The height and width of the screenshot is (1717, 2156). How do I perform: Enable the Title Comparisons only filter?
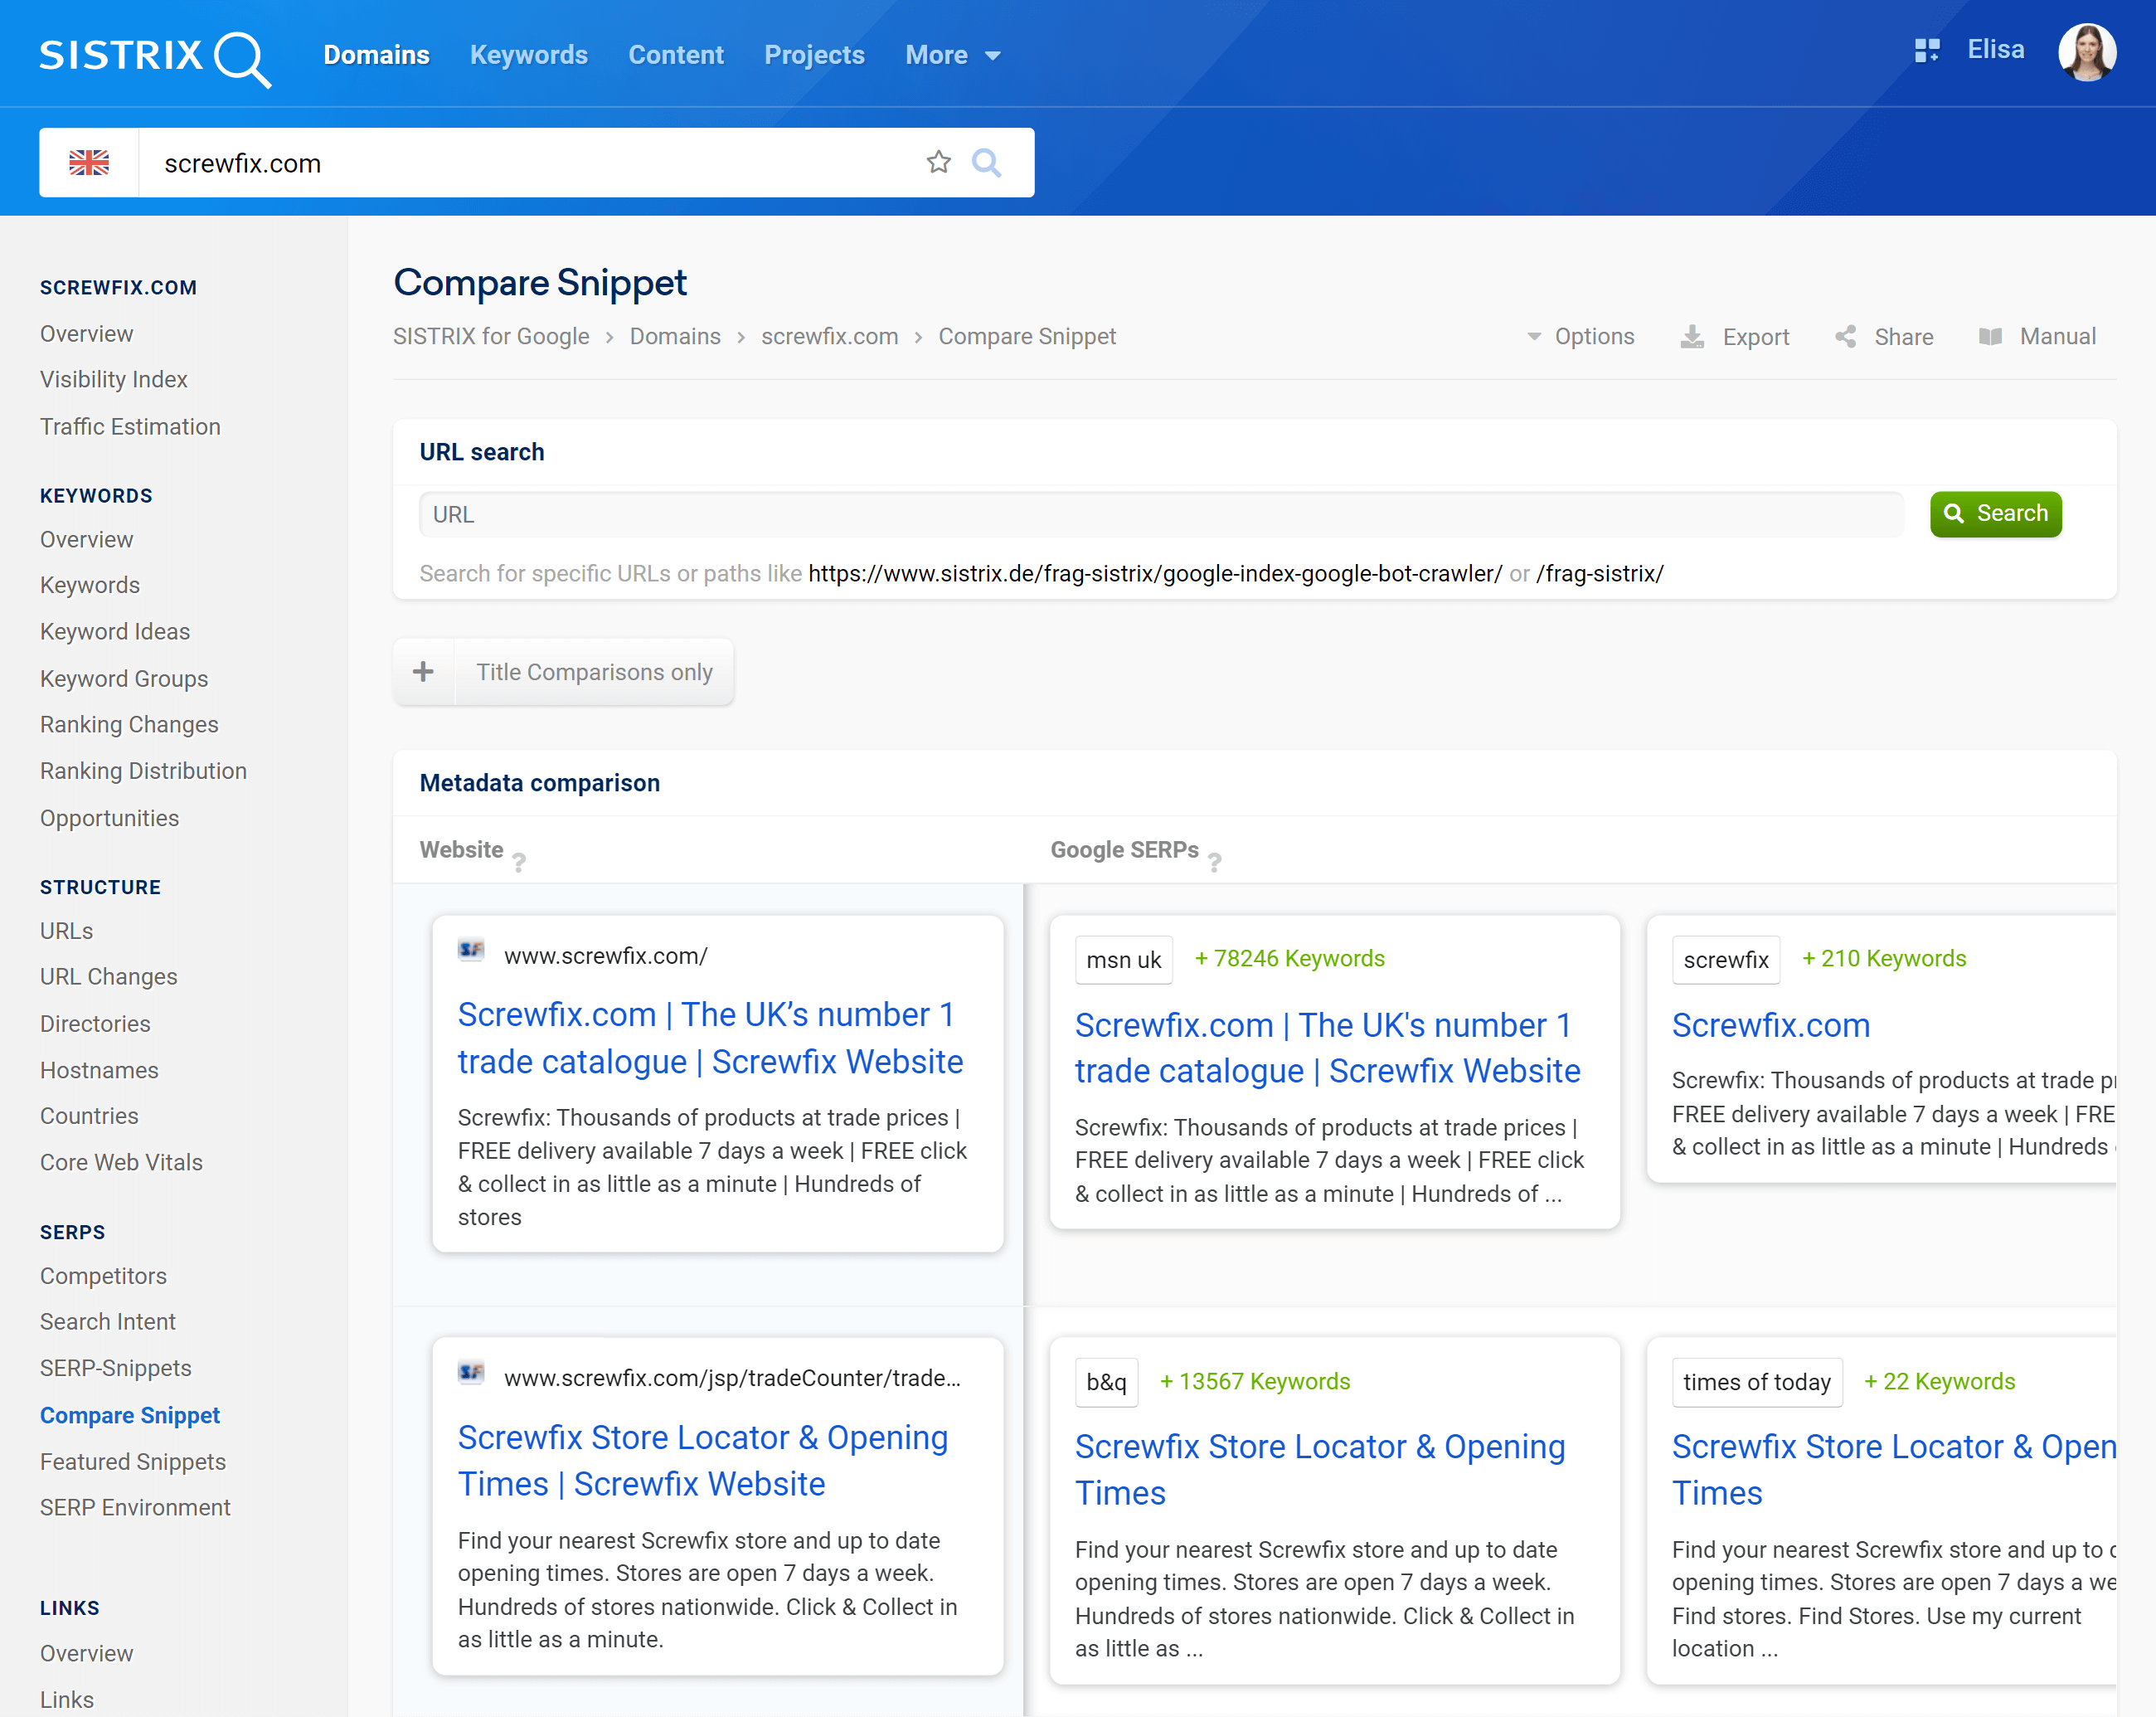pos(594,671)
